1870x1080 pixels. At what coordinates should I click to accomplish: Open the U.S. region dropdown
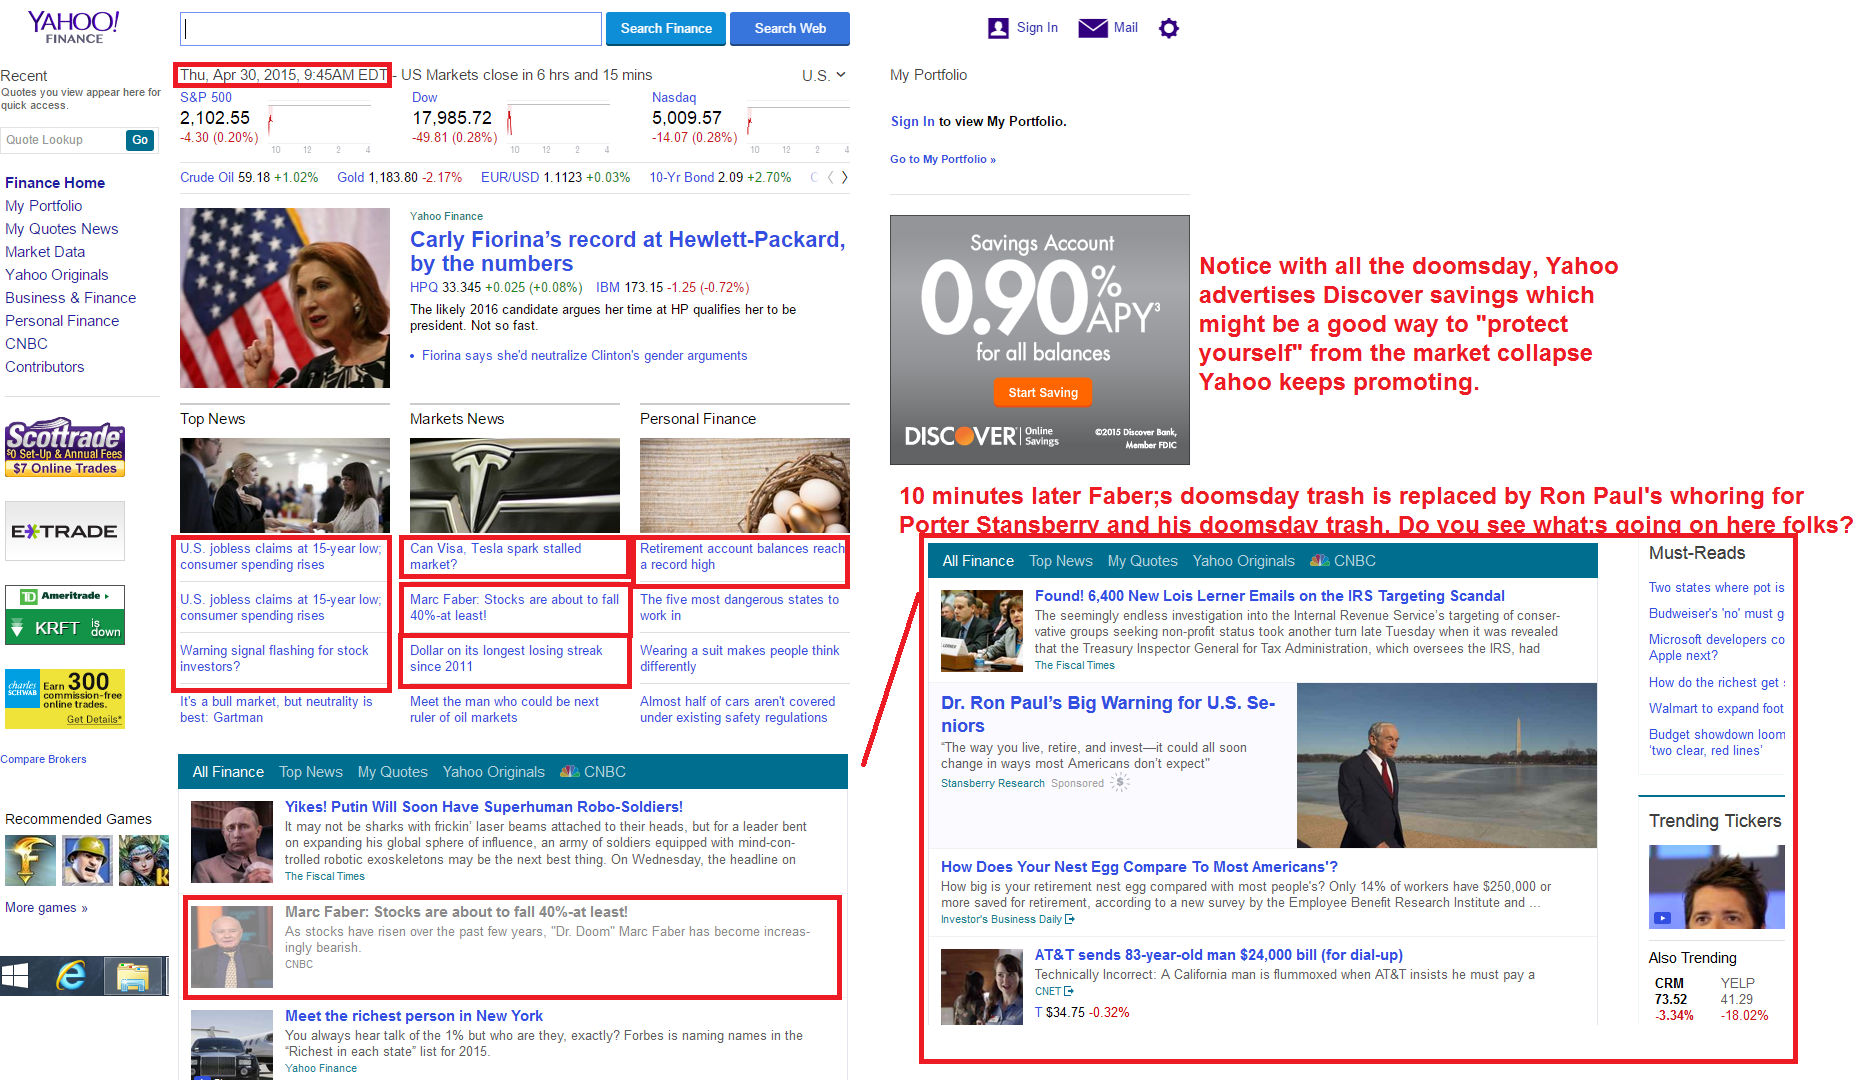coord(824,75)
